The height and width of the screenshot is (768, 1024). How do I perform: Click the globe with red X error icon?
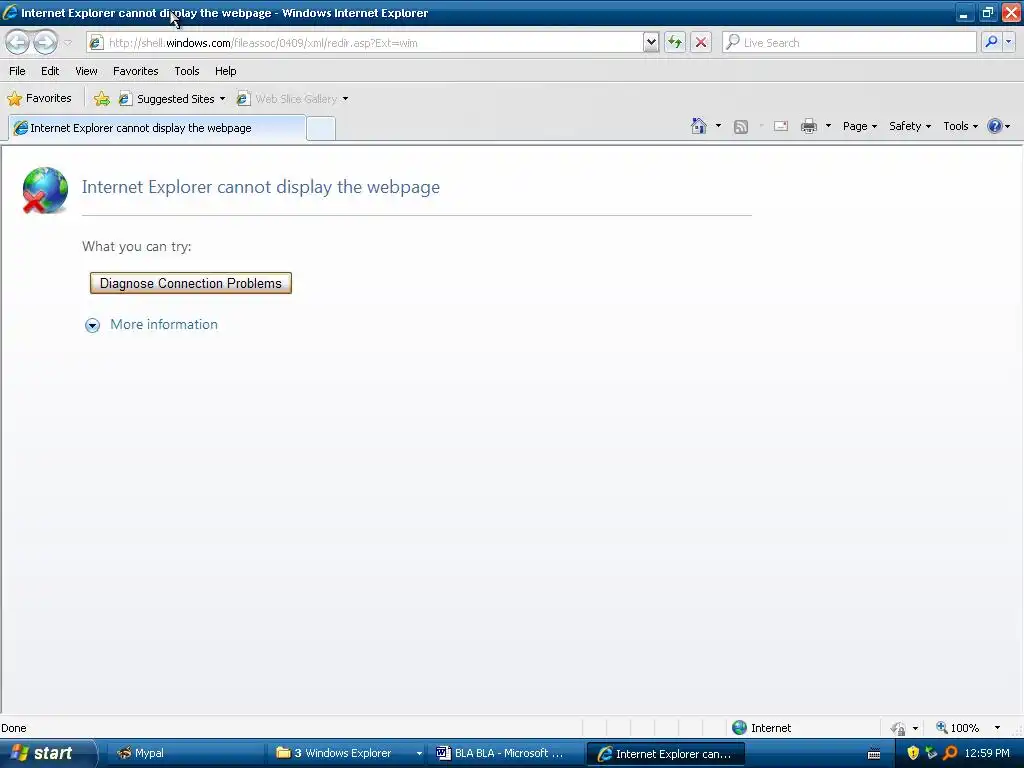pos(44,190)
